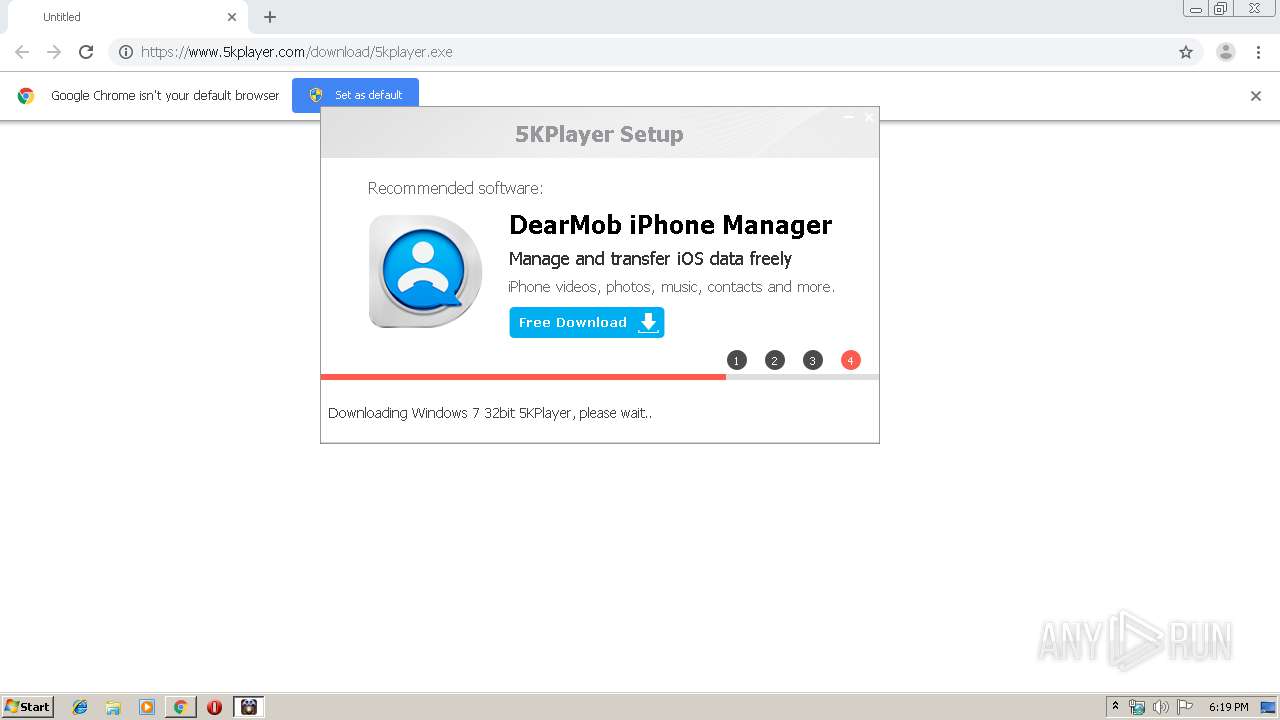Switch to Chrome in taskbar

tap(180, 707)
